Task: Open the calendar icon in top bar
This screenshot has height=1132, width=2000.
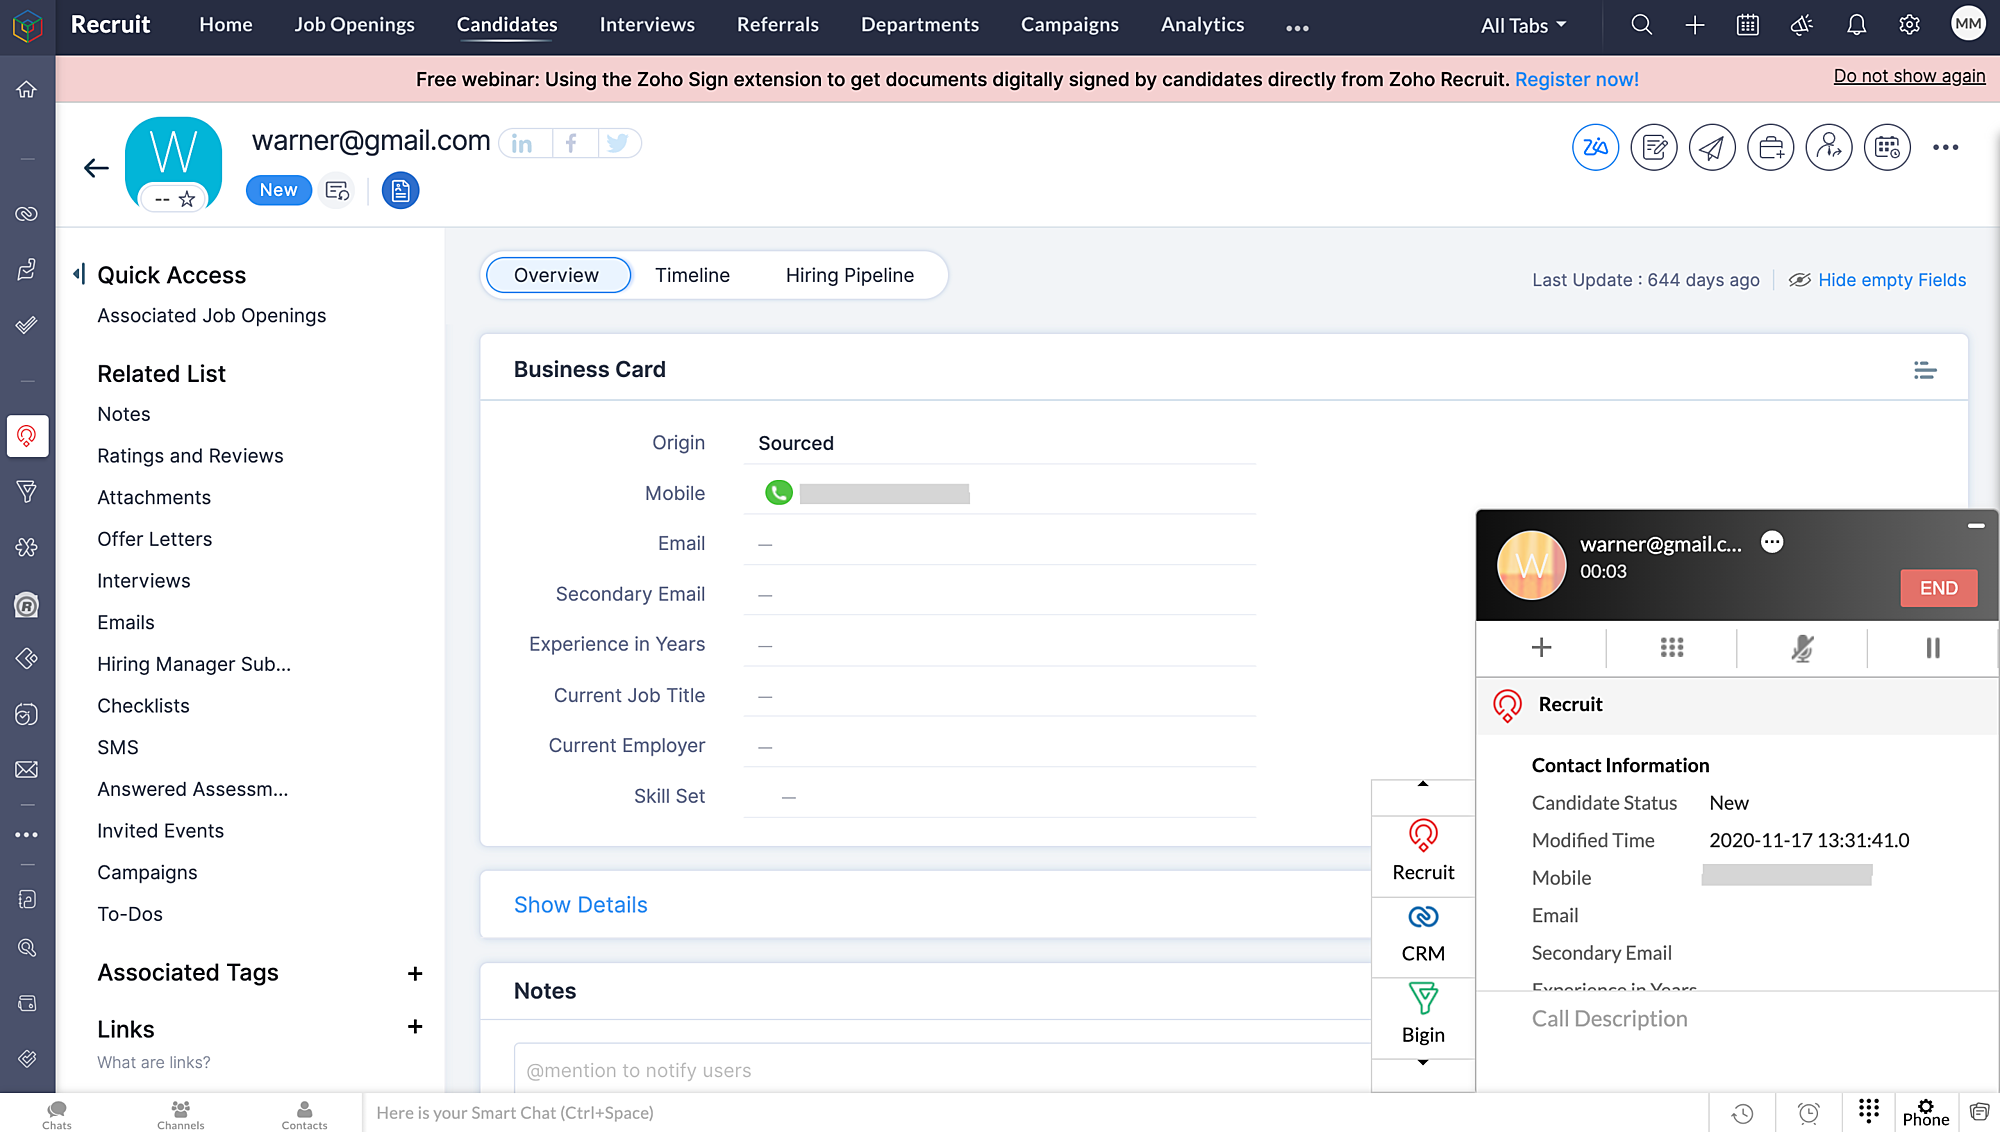Action: pos(1747,25)
